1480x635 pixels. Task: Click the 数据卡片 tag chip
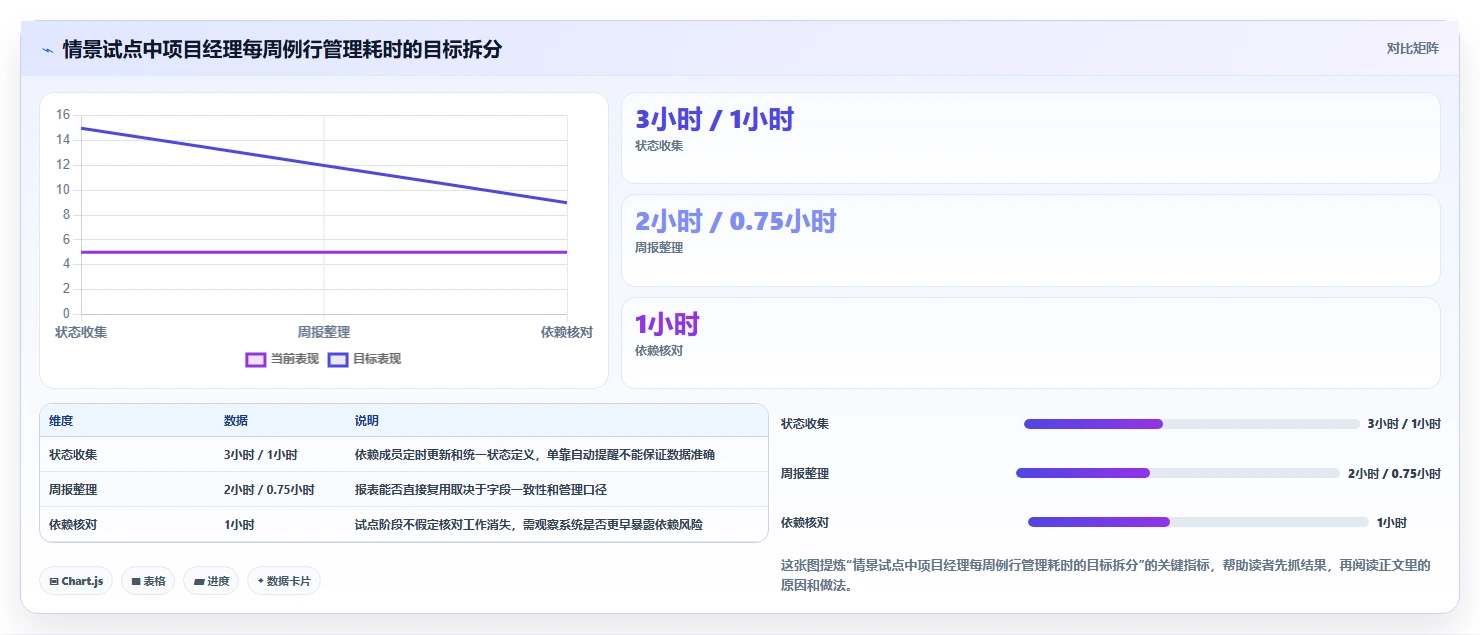[x=284, y=581]
